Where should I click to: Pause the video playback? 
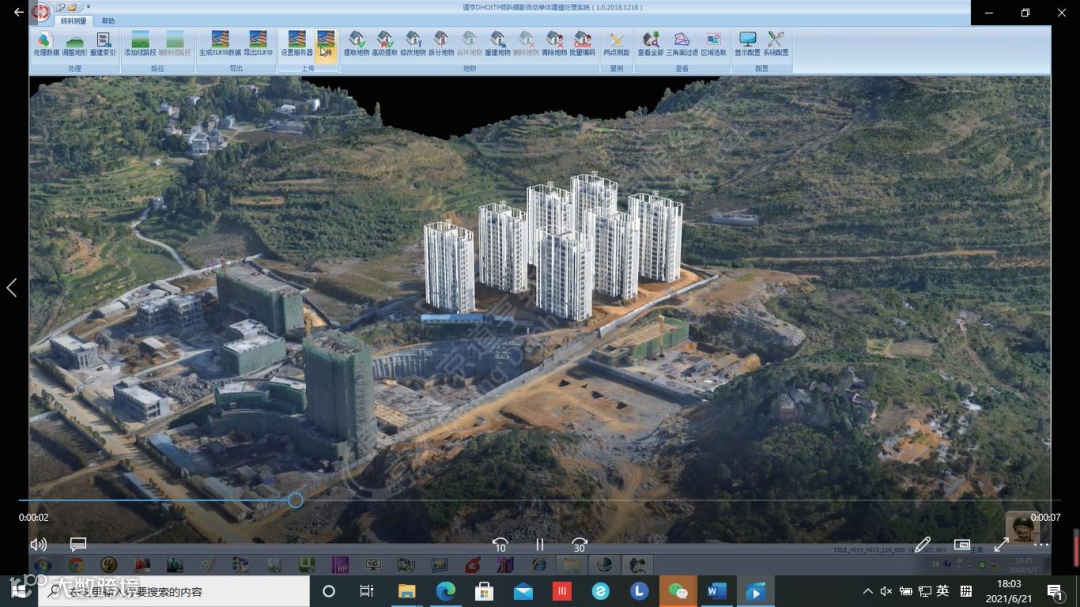click(x=540, y=545)
